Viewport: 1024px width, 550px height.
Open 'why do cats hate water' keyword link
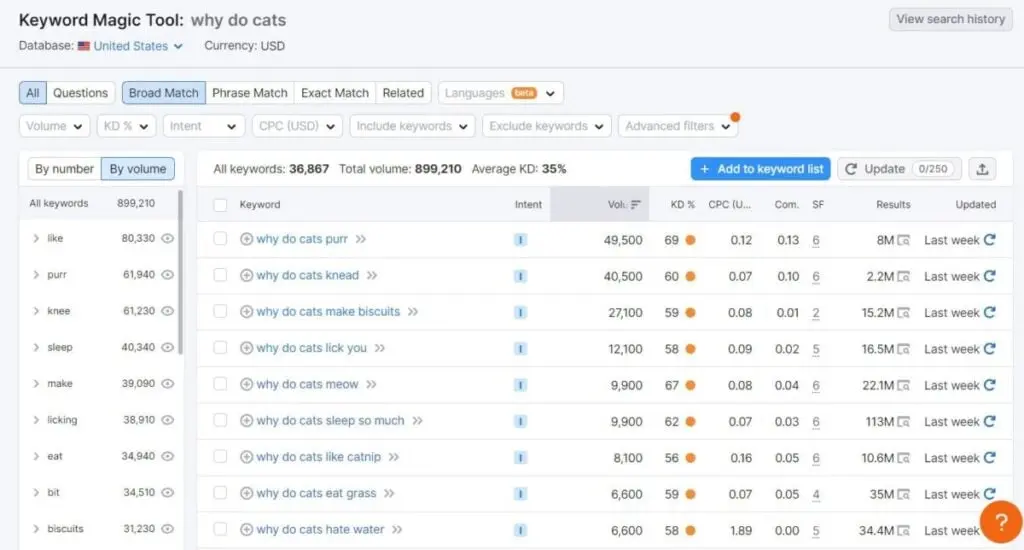tap(320, 529)
